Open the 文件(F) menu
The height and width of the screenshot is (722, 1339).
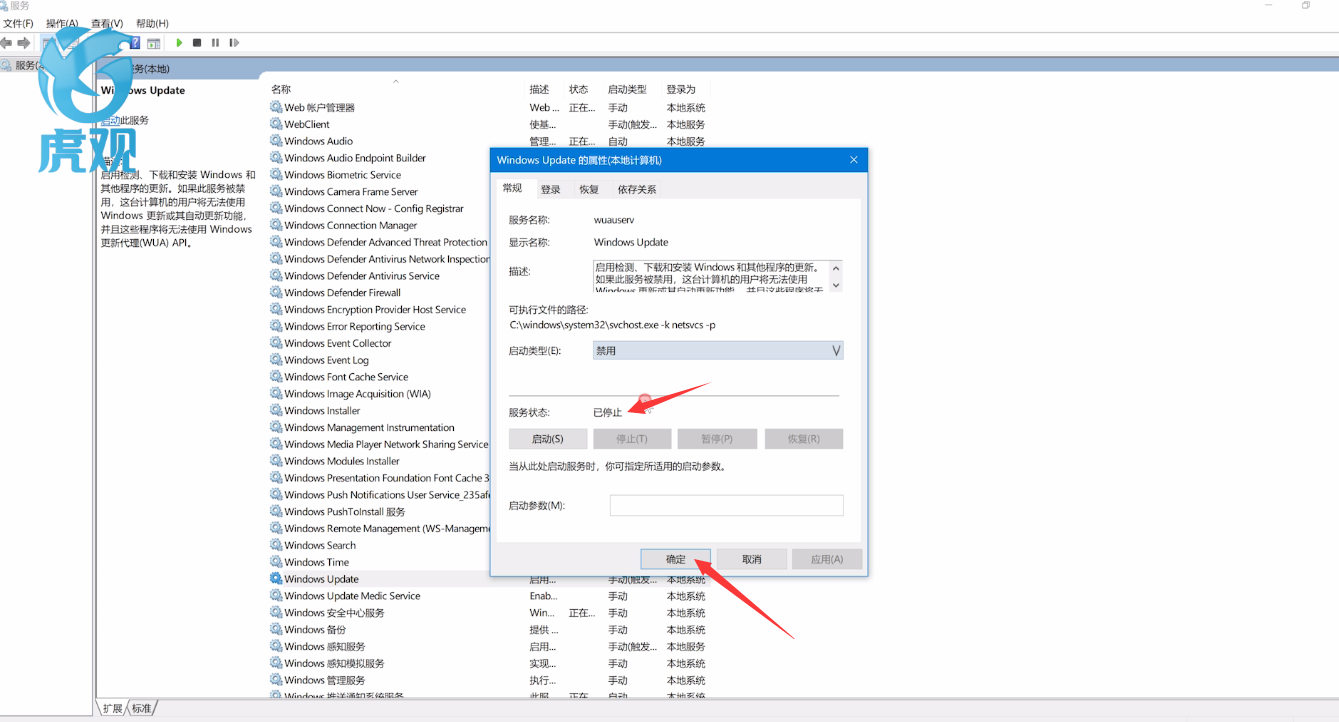[18, 23]
